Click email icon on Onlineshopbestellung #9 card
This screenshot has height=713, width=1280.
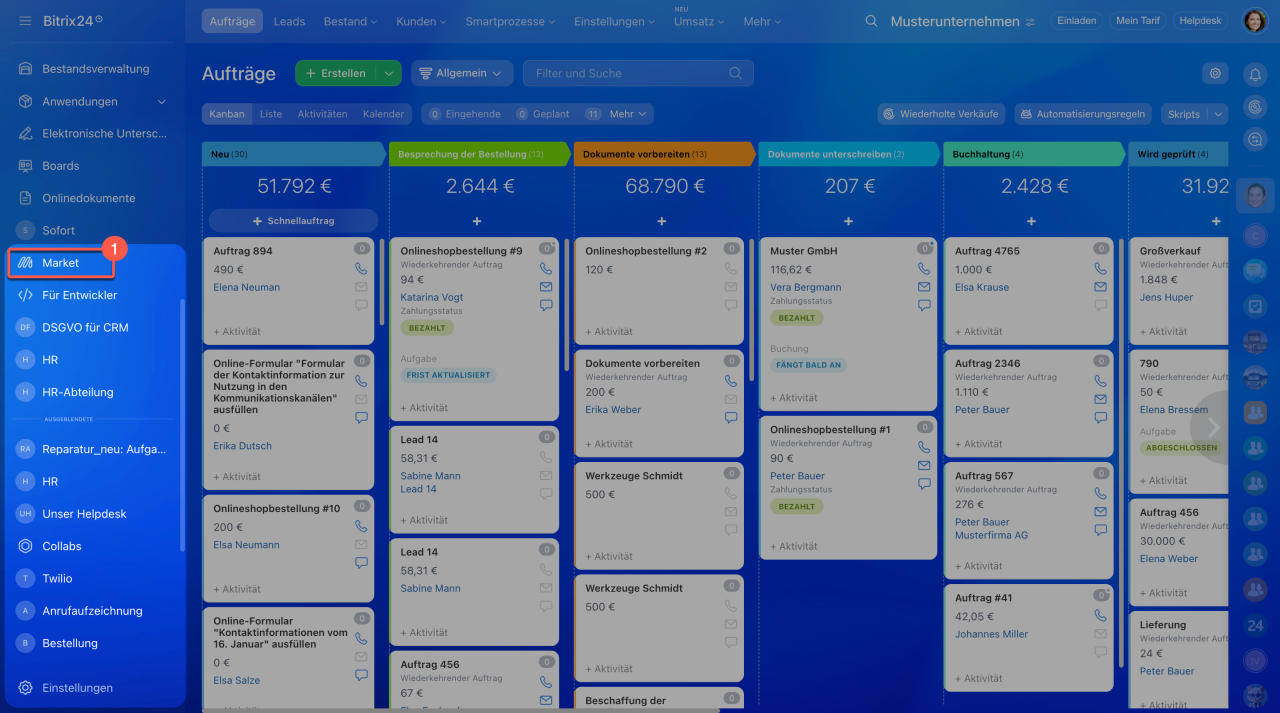546,287
